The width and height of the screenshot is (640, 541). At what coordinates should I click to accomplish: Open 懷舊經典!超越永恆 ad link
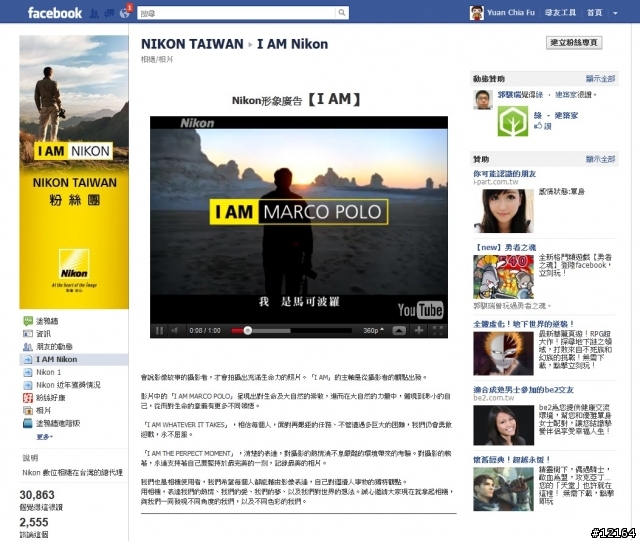[512, 459]
